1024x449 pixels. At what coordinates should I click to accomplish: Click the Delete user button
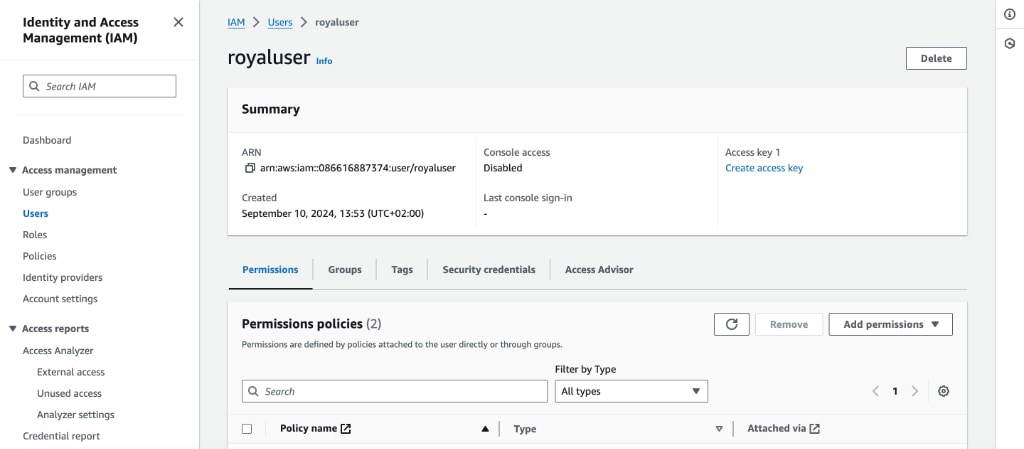936,58
